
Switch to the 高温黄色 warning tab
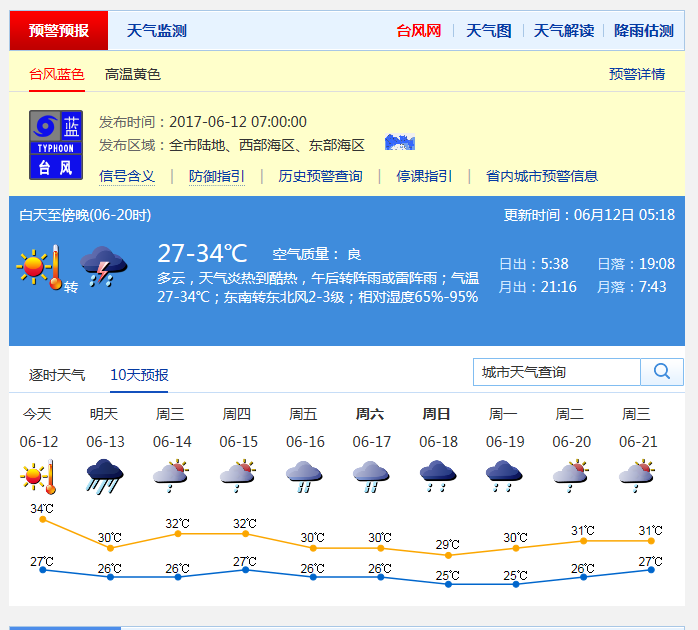coord(133,74)
